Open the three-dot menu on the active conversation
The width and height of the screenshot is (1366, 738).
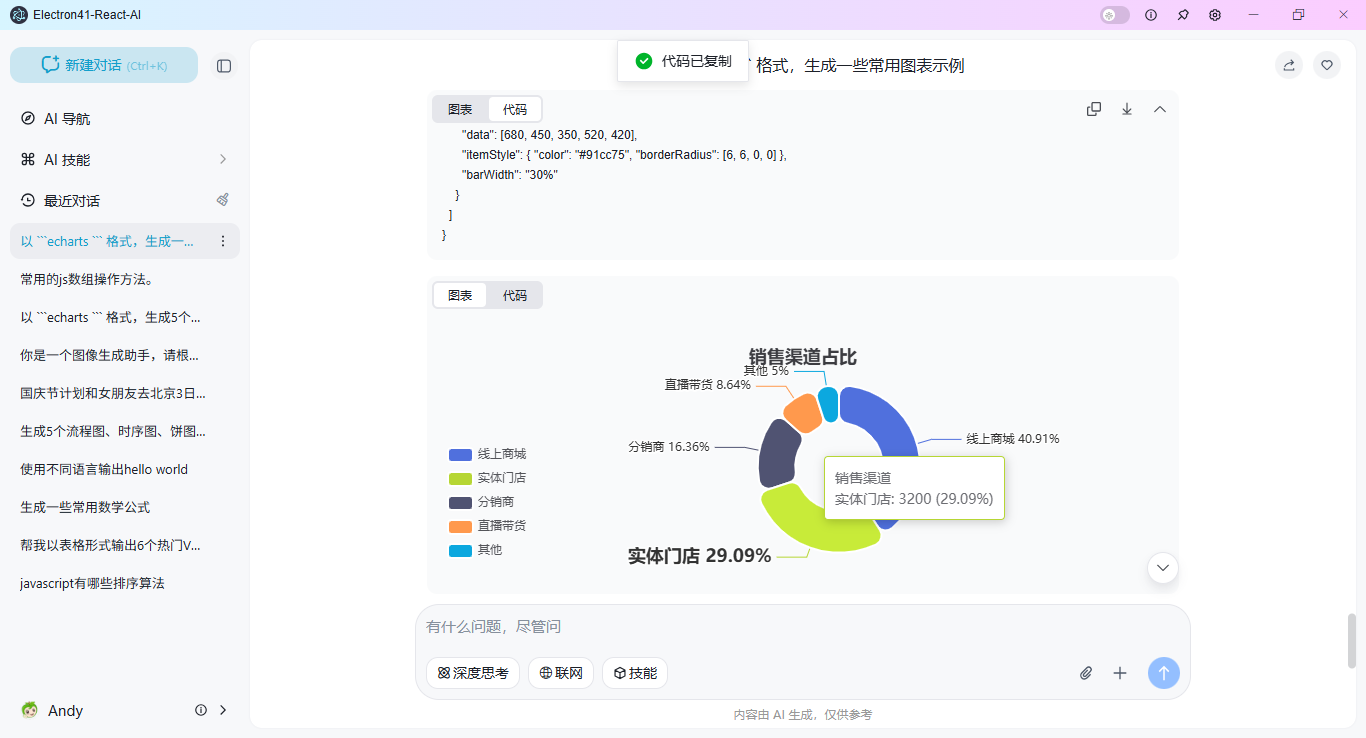(223, 241)
